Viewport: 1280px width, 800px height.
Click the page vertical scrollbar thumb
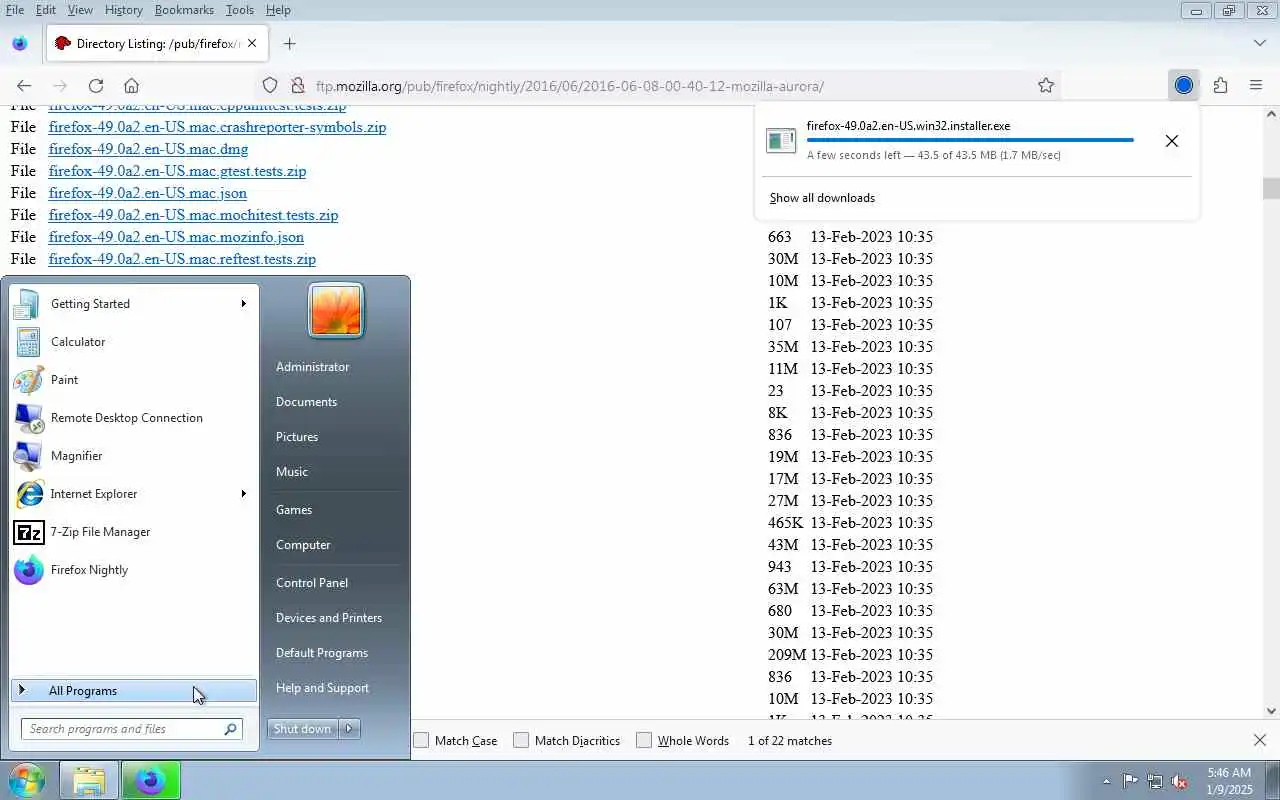[x=1271, y=189]
